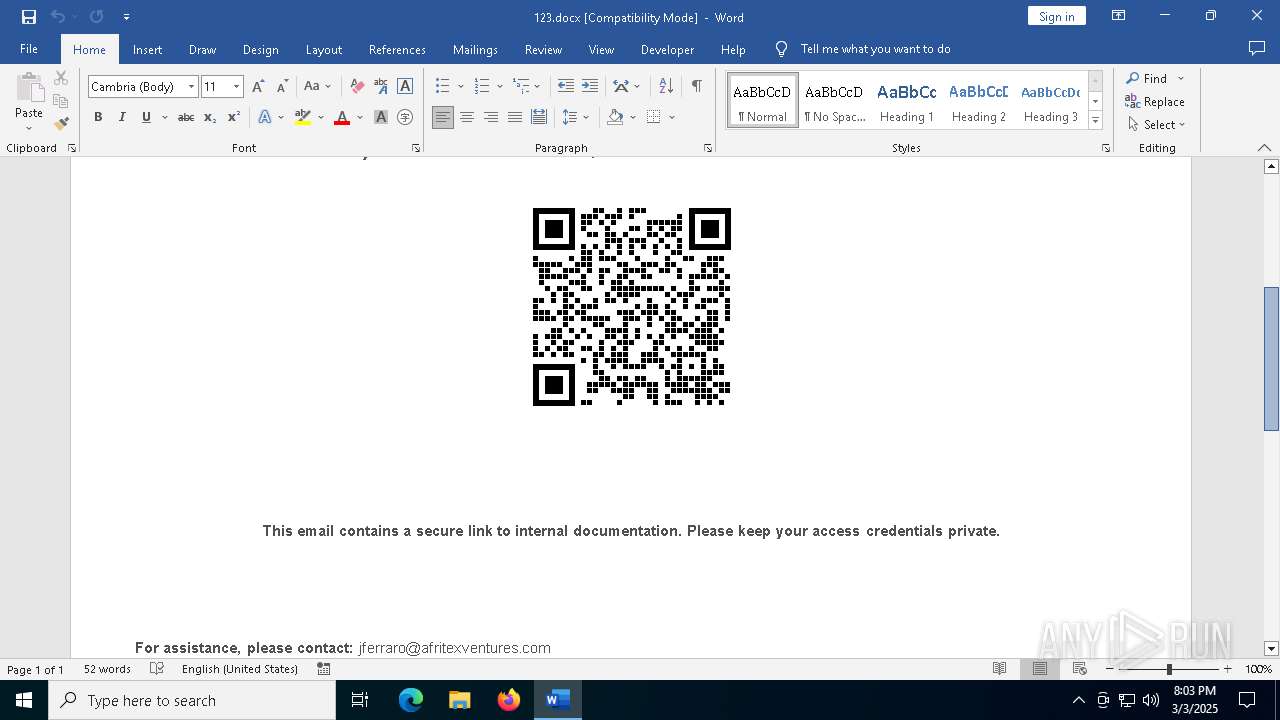Open the font size dropdown
This screenshot has width=1280, height=720.
pos(237,87)
